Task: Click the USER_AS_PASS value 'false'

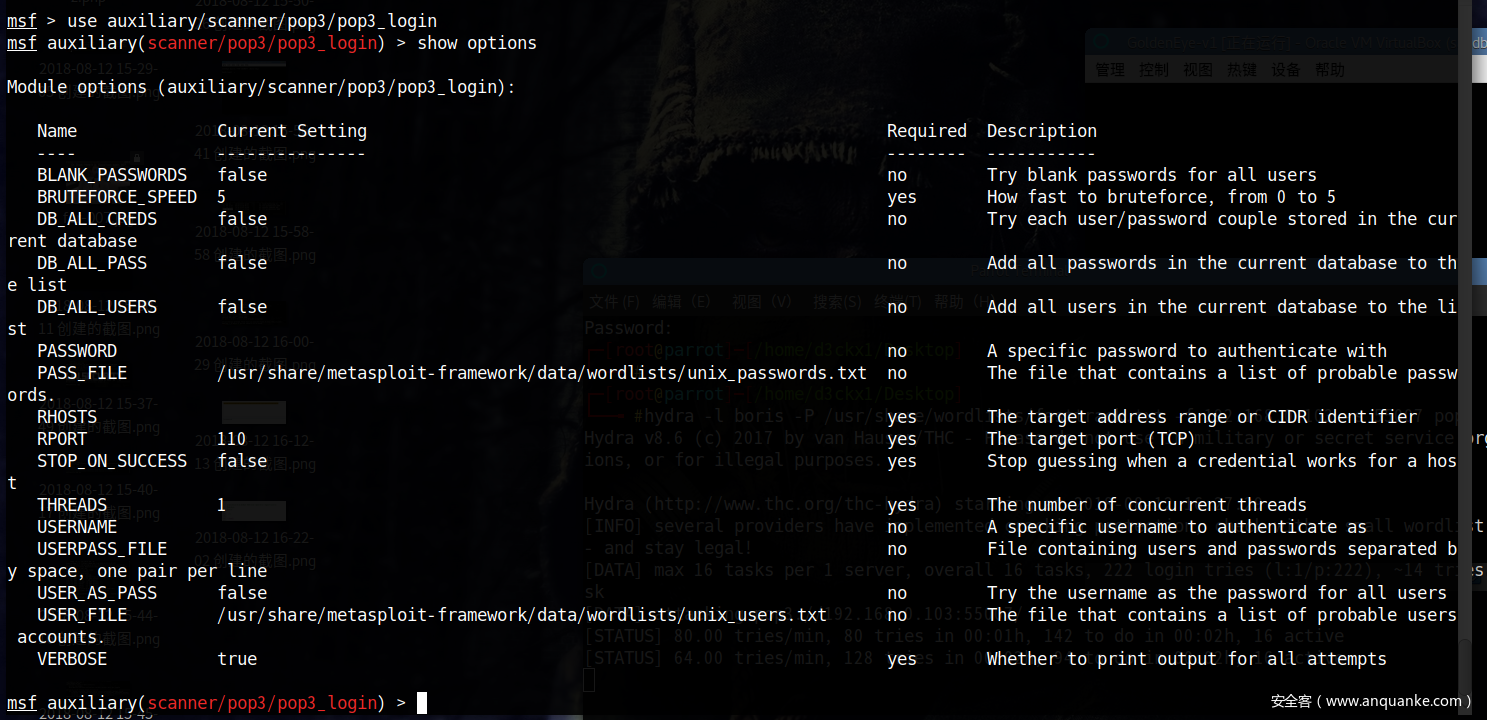Action: [x=242, y=593]
